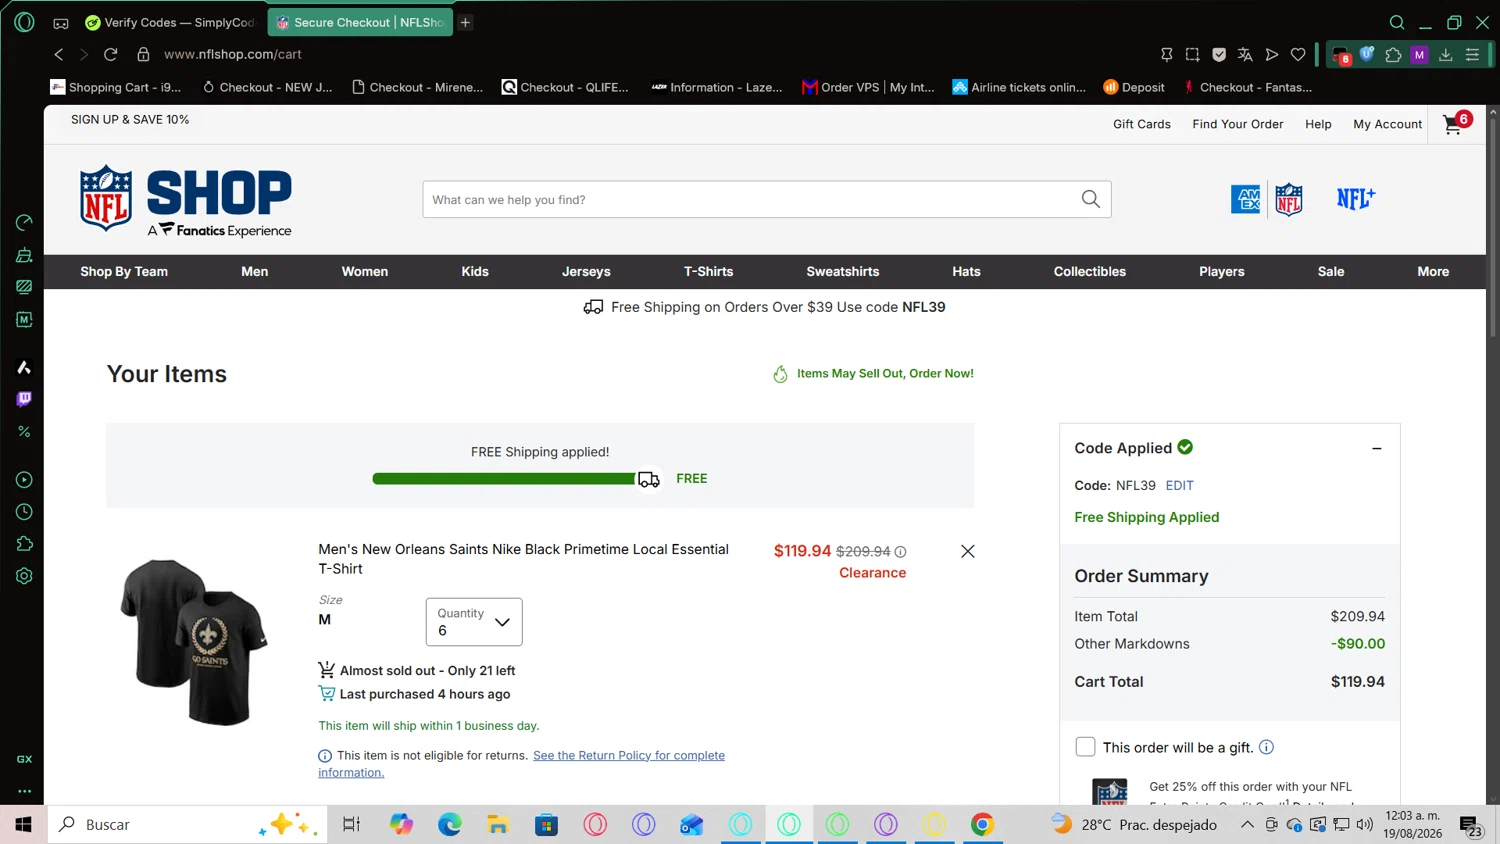Click the magnifier icon in NFL Shop search

tap(1091, 199)
